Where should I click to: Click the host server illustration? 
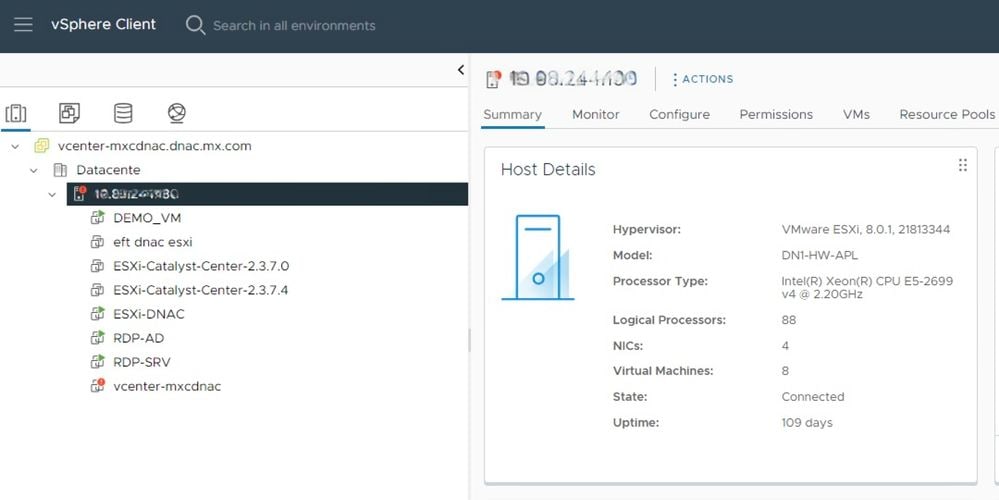(x=538, y=257)
